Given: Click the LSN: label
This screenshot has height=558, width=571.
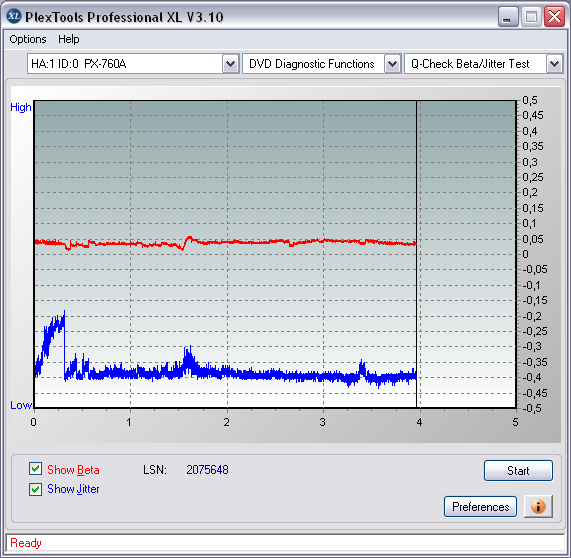Looking at the screenshot, I should 155,470.
